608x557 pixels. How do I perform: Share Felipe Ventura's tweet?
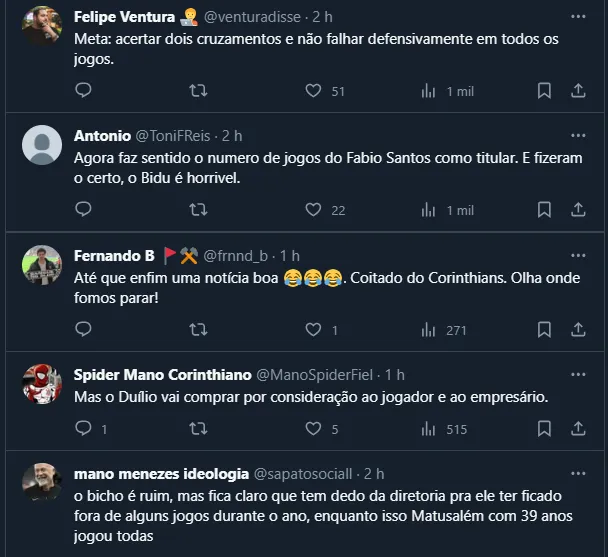[577, 90]
